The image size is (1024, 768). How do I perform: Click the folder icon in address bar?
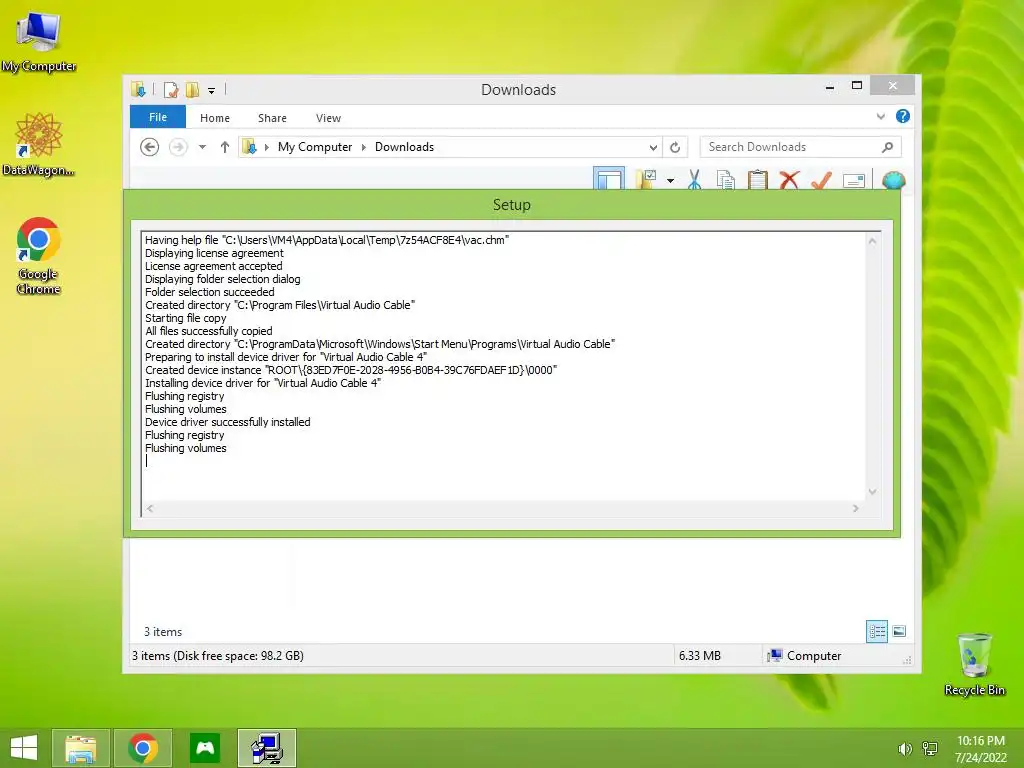(249, 147)
